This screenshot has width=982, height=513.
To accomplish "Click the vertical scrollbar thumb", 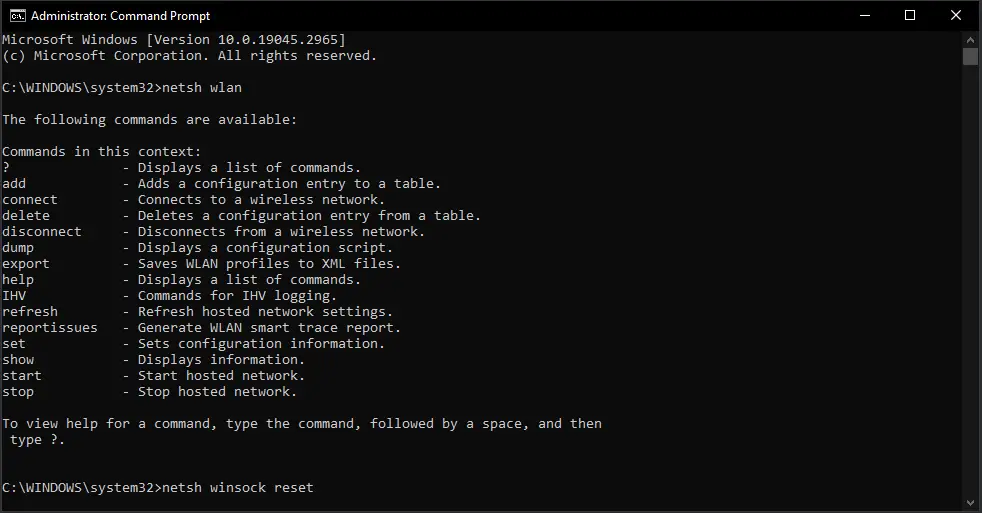I will click(x=971, y=56).
